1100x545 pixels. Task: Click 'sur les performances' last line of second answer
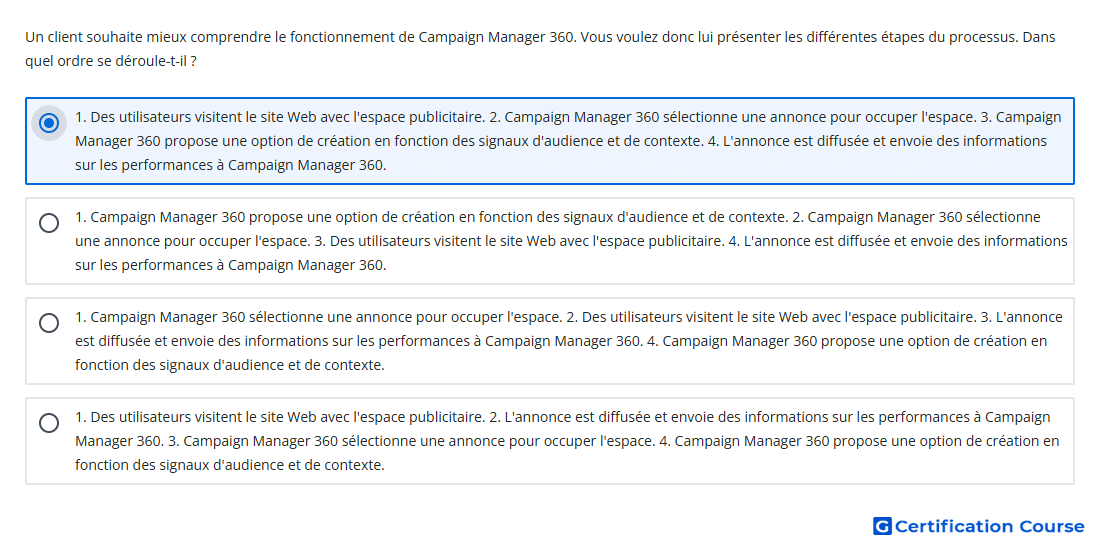click(x=231, y=266)
